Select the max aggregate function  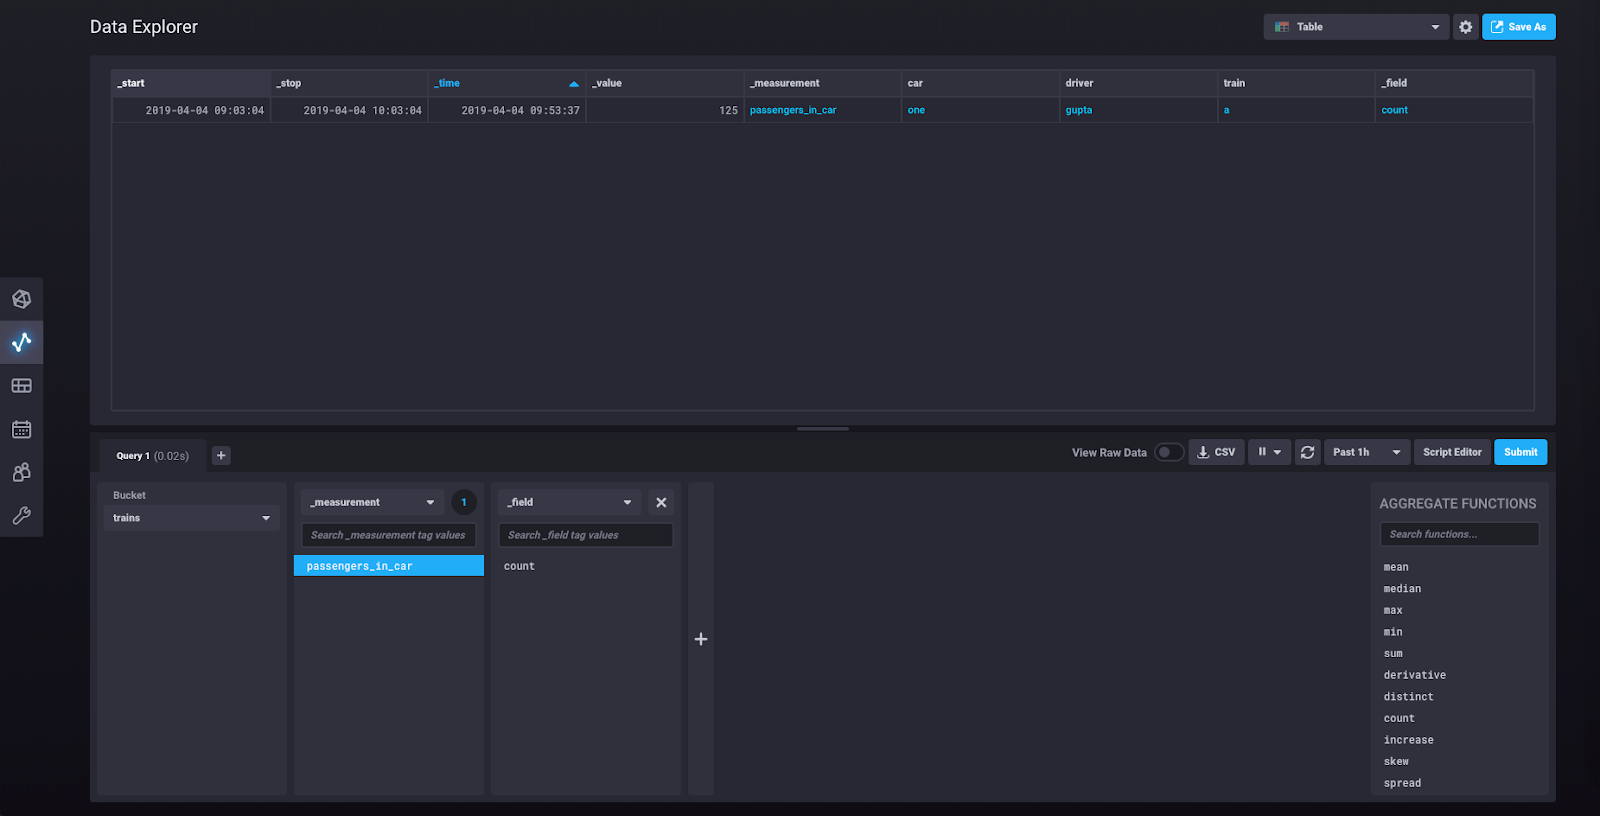[x=1393, y=610]
